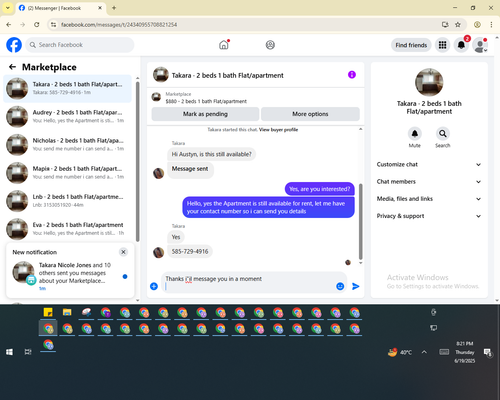This screenshot has width=500, height=400.
Task: Reload the page in browser toolbar
Action: tap(37, 25)
